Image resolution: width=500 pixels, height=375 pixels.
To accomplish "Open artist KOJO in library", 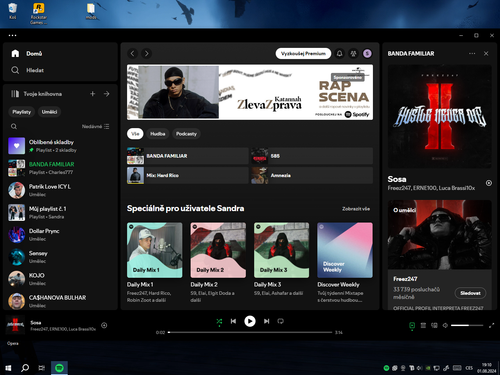I will (60, 279).
